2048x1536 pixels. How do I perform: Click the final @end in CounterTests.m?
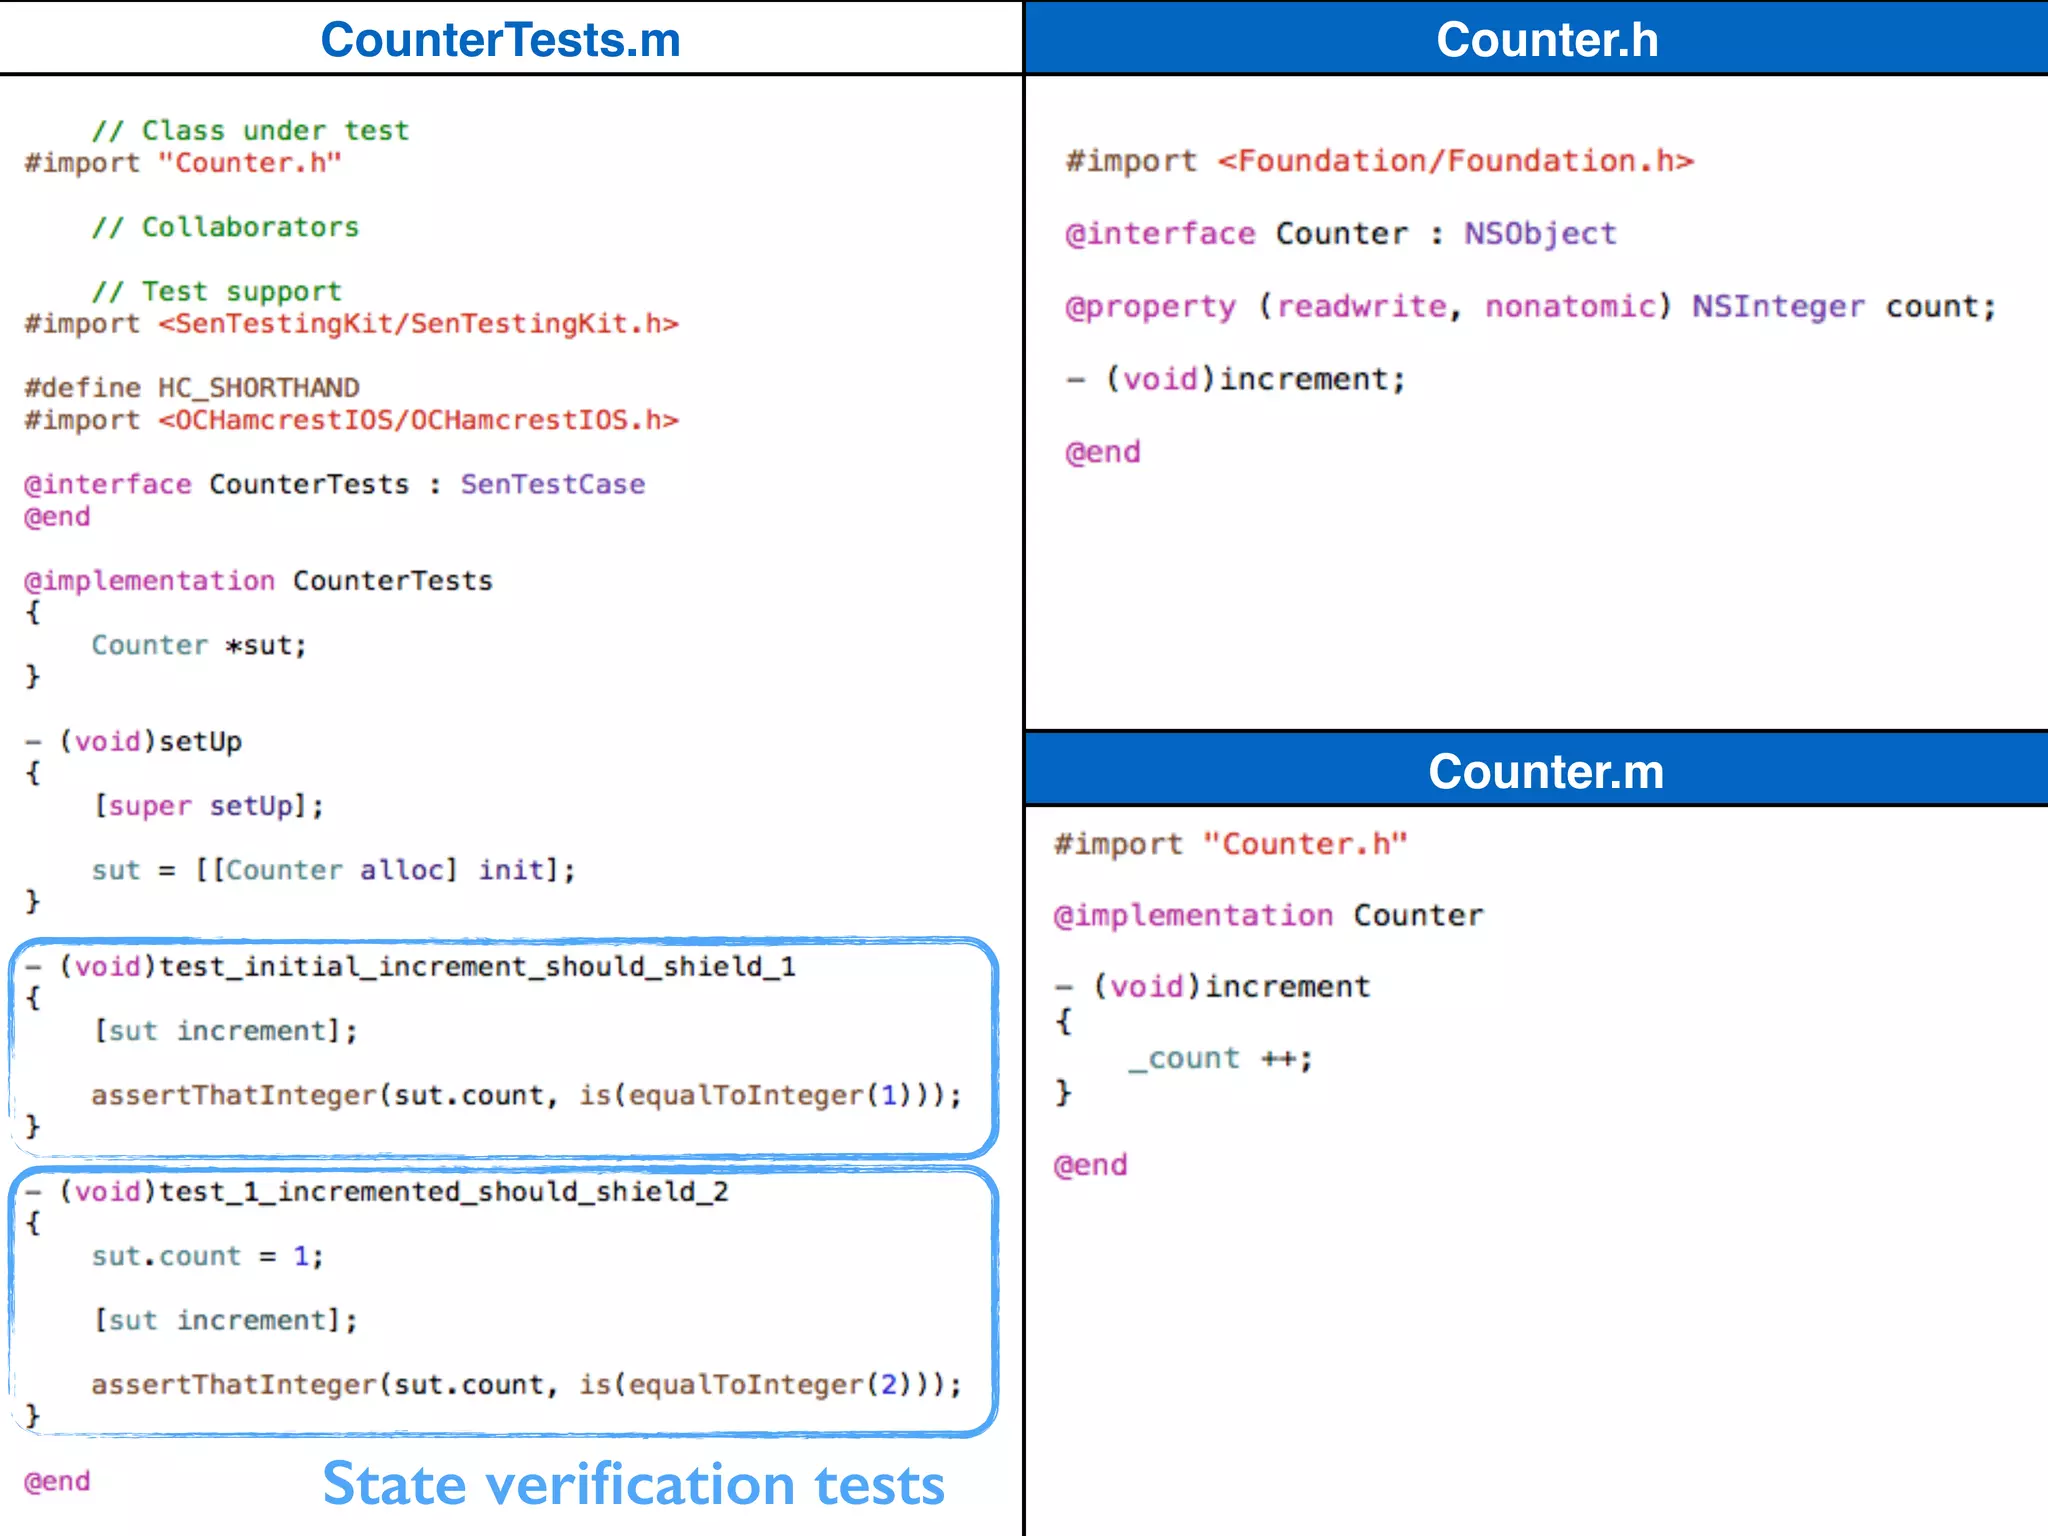57,1481
